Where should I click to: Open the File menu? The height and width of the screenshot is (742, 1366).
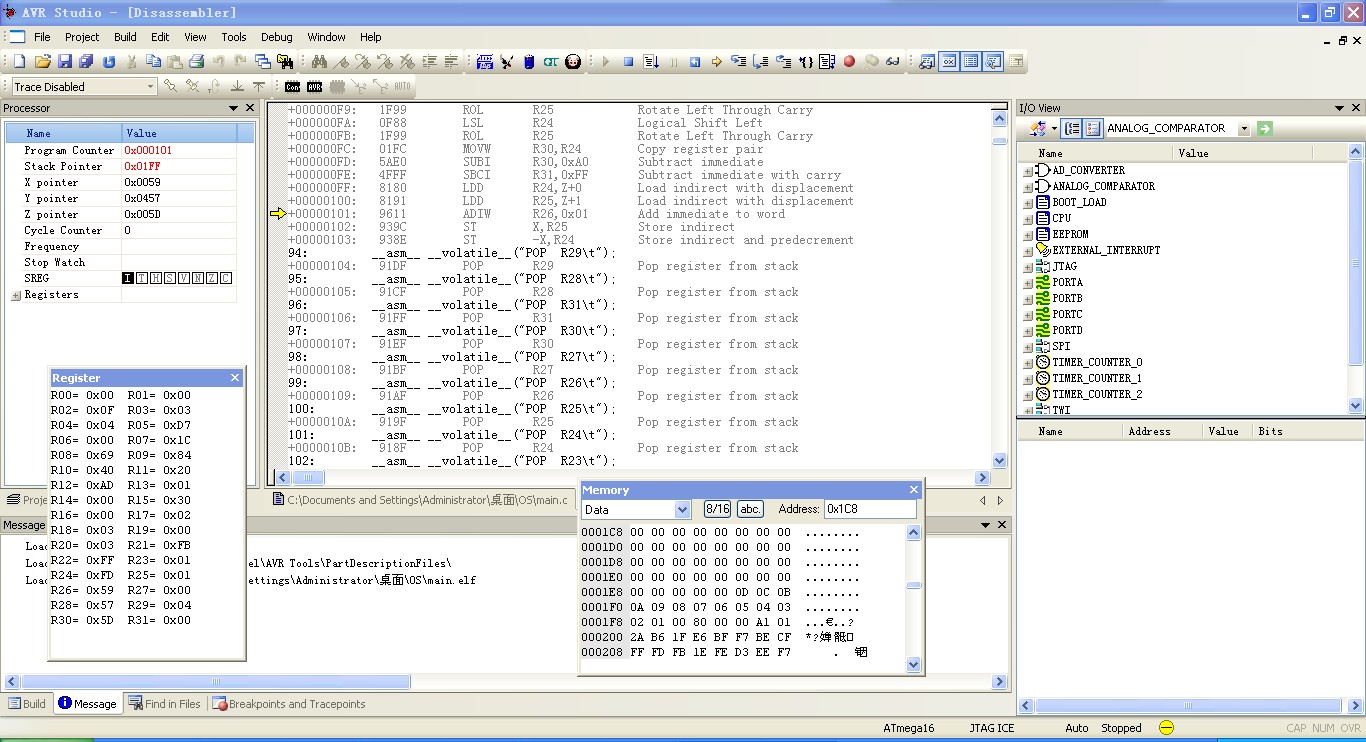coord(42,37)
